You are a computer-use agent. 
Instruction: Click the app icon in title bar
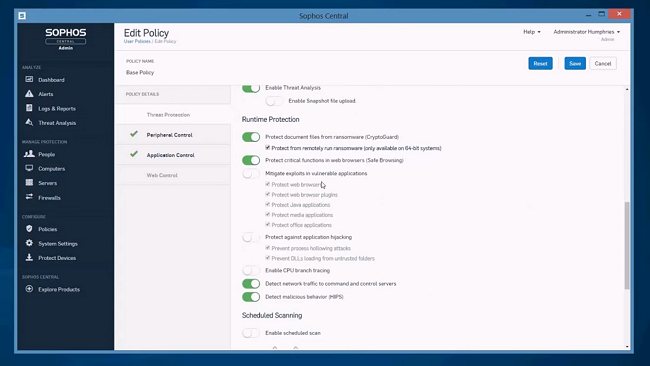coord(22,16)
